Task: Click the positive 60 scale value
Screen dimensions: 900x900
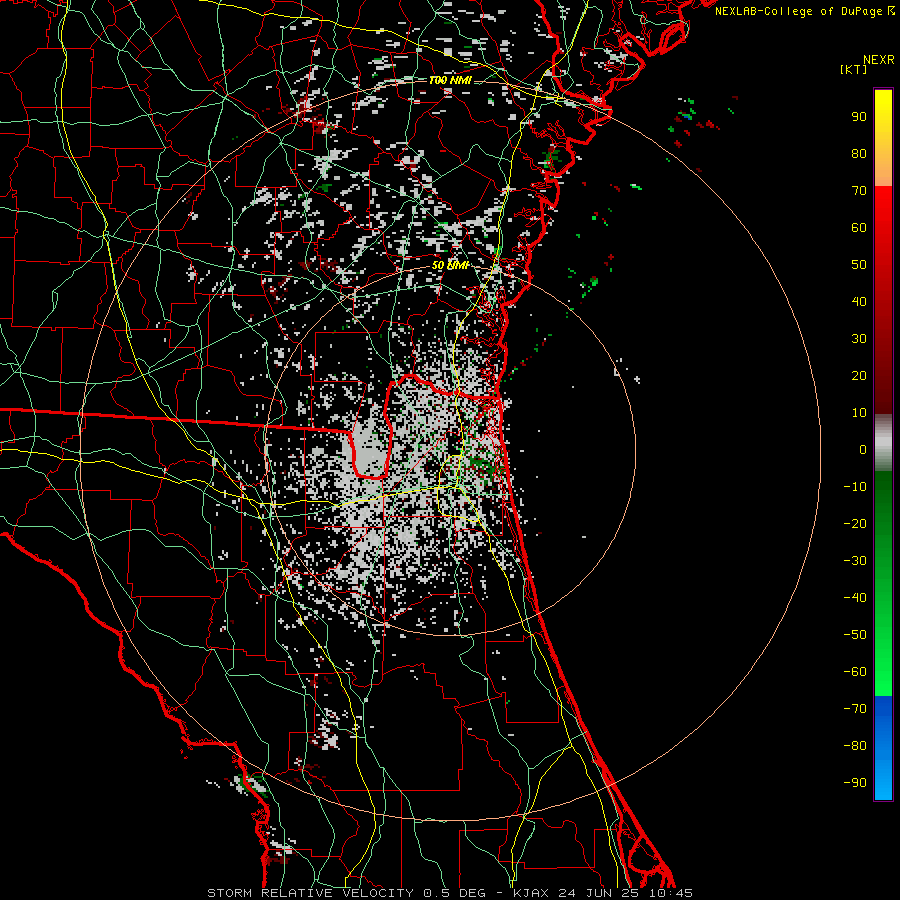Action: click(859, 228)
